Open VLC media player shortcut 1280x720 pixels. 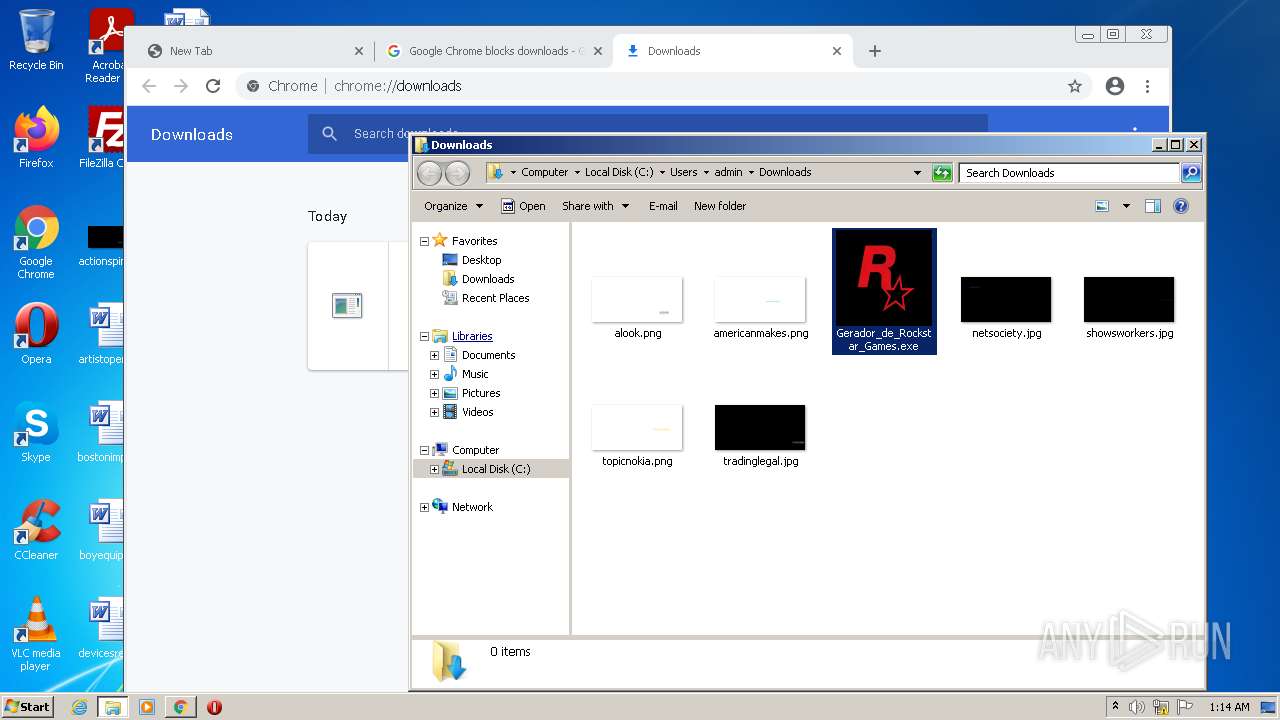click(x=36, y=634)
